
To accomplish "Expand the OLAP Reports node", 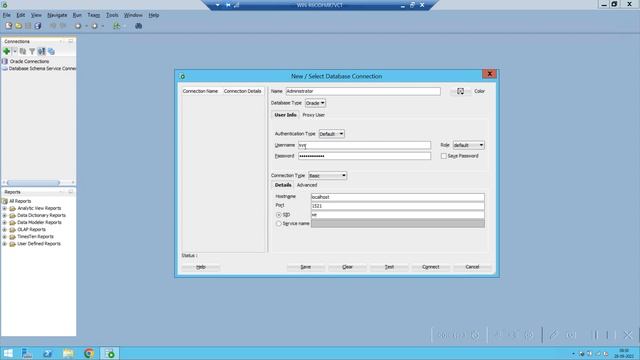I will [x=4, y=229].
